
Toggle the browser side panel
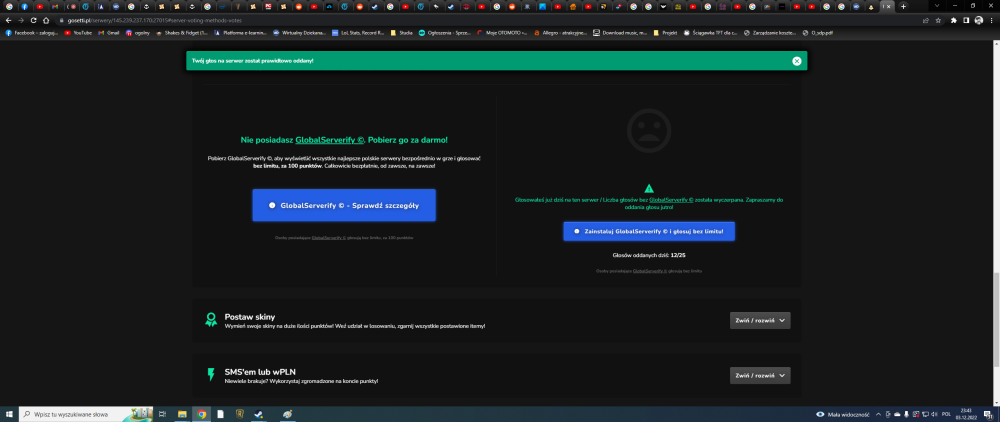[966, 20]
